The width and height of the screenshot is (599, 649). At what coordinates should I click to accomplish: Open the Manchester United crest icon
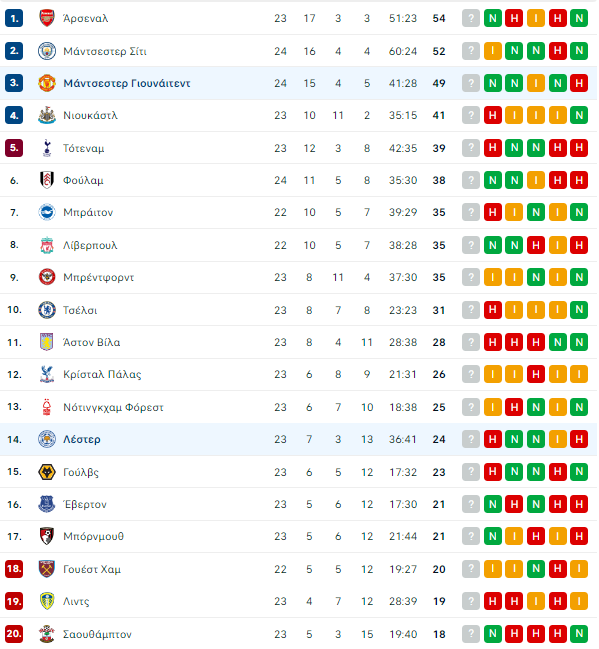[47, 83]
